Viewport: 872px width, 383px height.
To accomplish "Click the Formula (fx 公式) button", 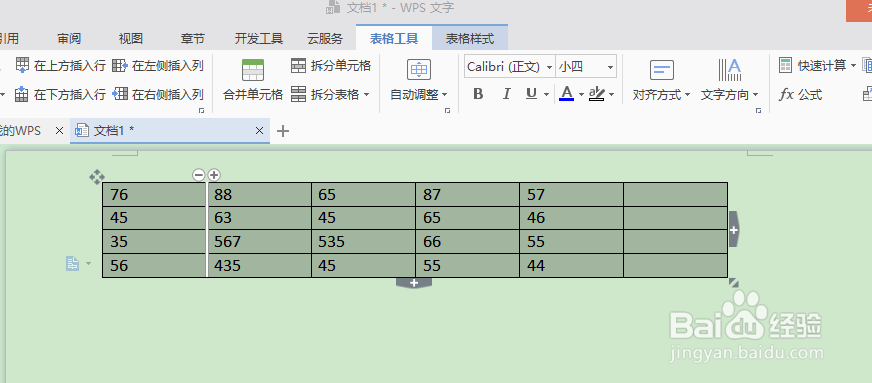I will pyautogui.click(x=800, y=94).
